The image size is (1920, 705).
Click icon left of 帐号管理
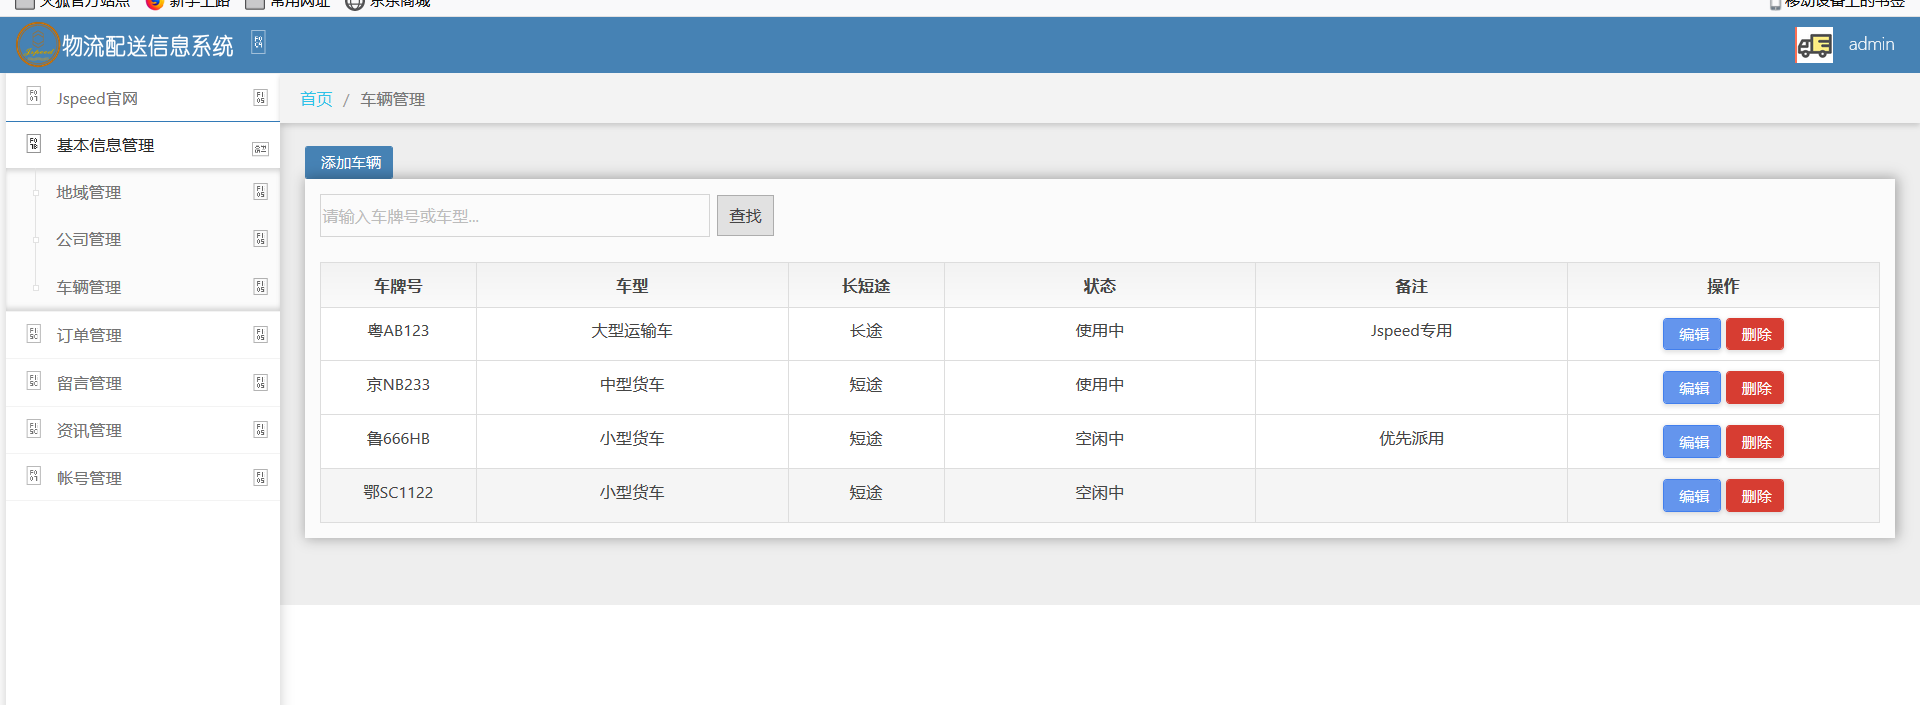point(33,476)
